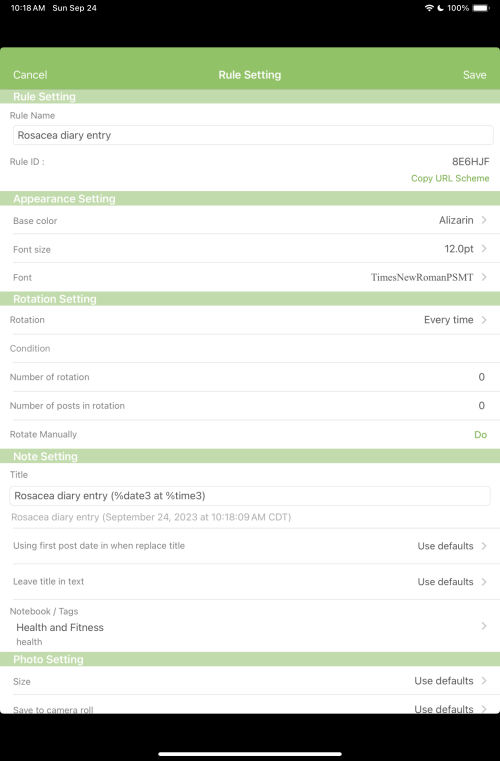Image resolution: width=500 pixels, height=761 pixels.
Task: Copy the URL Scheme link
Action: click(450, 178)
